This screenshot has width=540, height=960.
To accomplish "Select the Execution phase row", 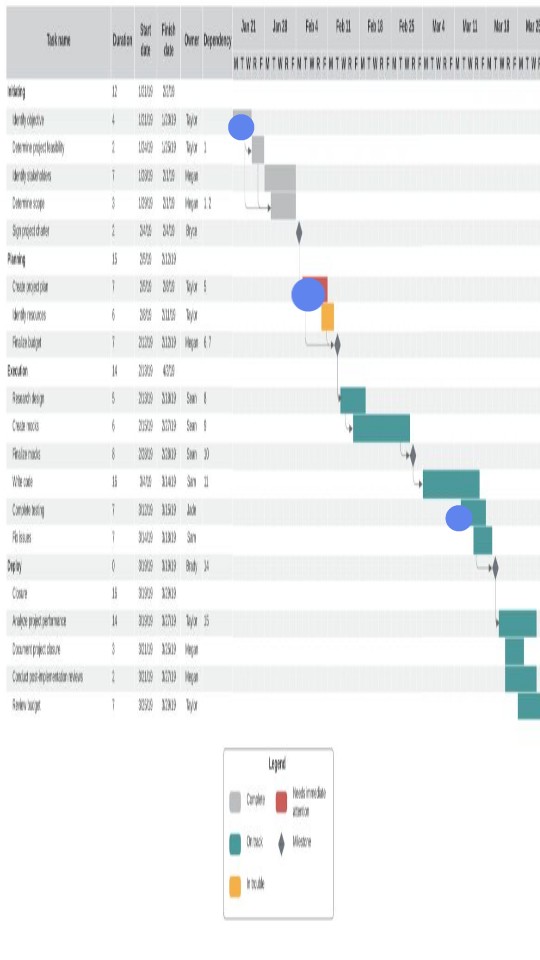I will [x=272, y=371].
